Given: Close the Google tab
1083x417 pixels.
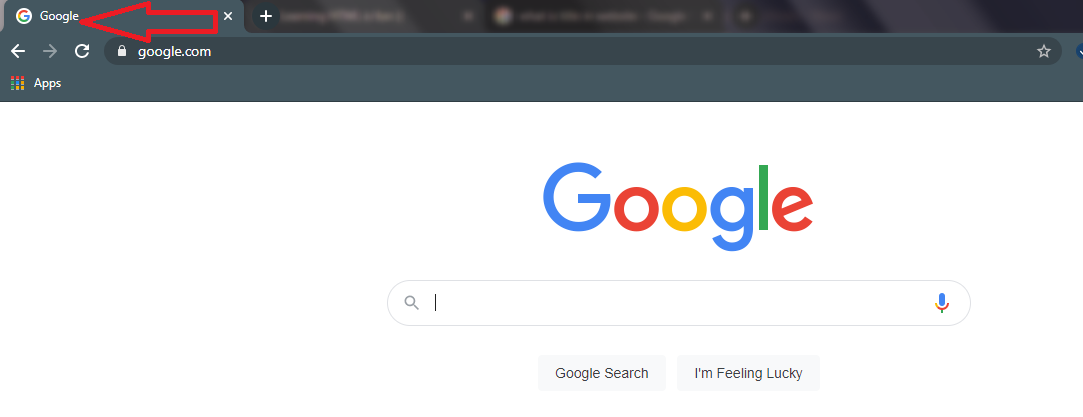Looking at the screenshot, I should (x=228, y=16).
